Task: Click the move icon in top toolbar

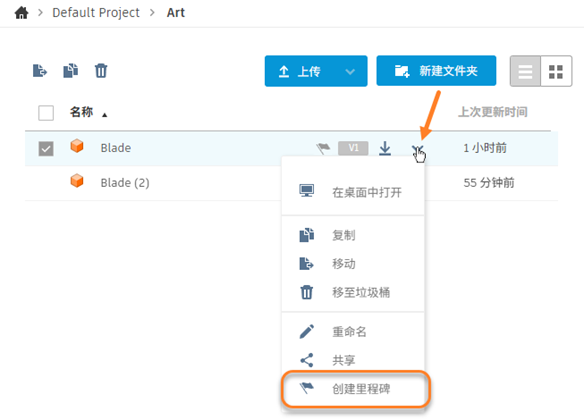Action: [x=40, y=70]
